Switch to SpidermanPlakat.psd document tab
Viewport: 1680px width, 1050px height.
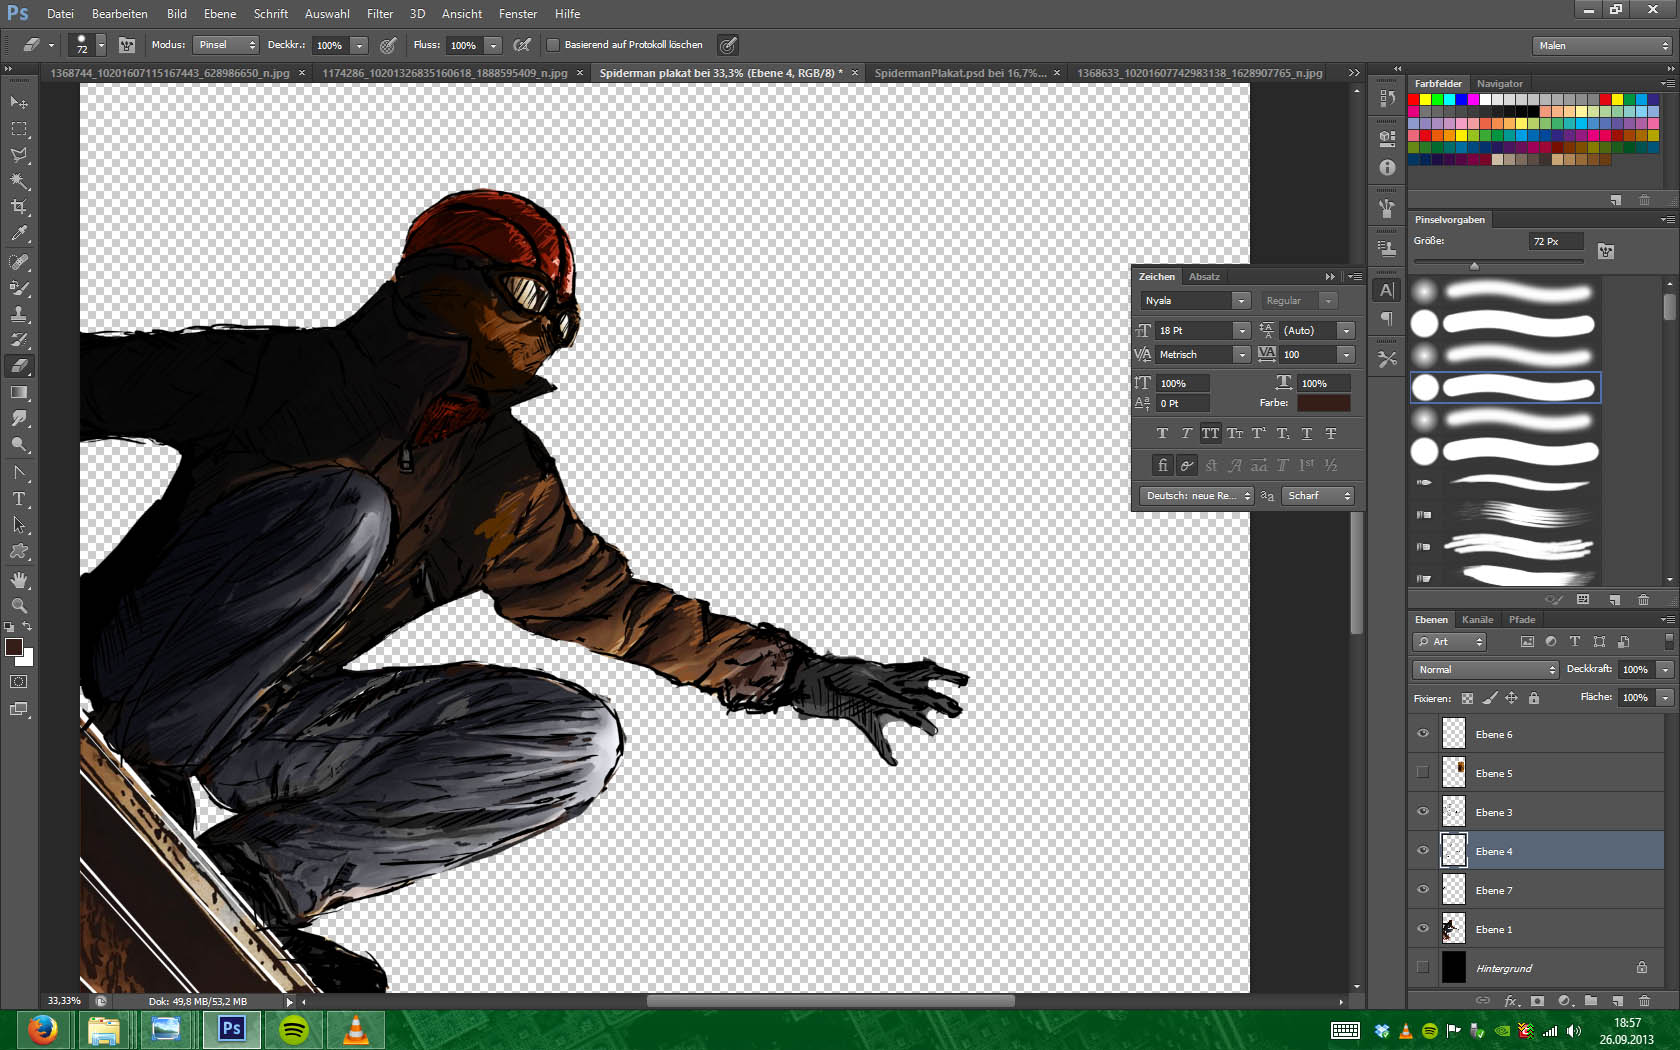[960, 73]
